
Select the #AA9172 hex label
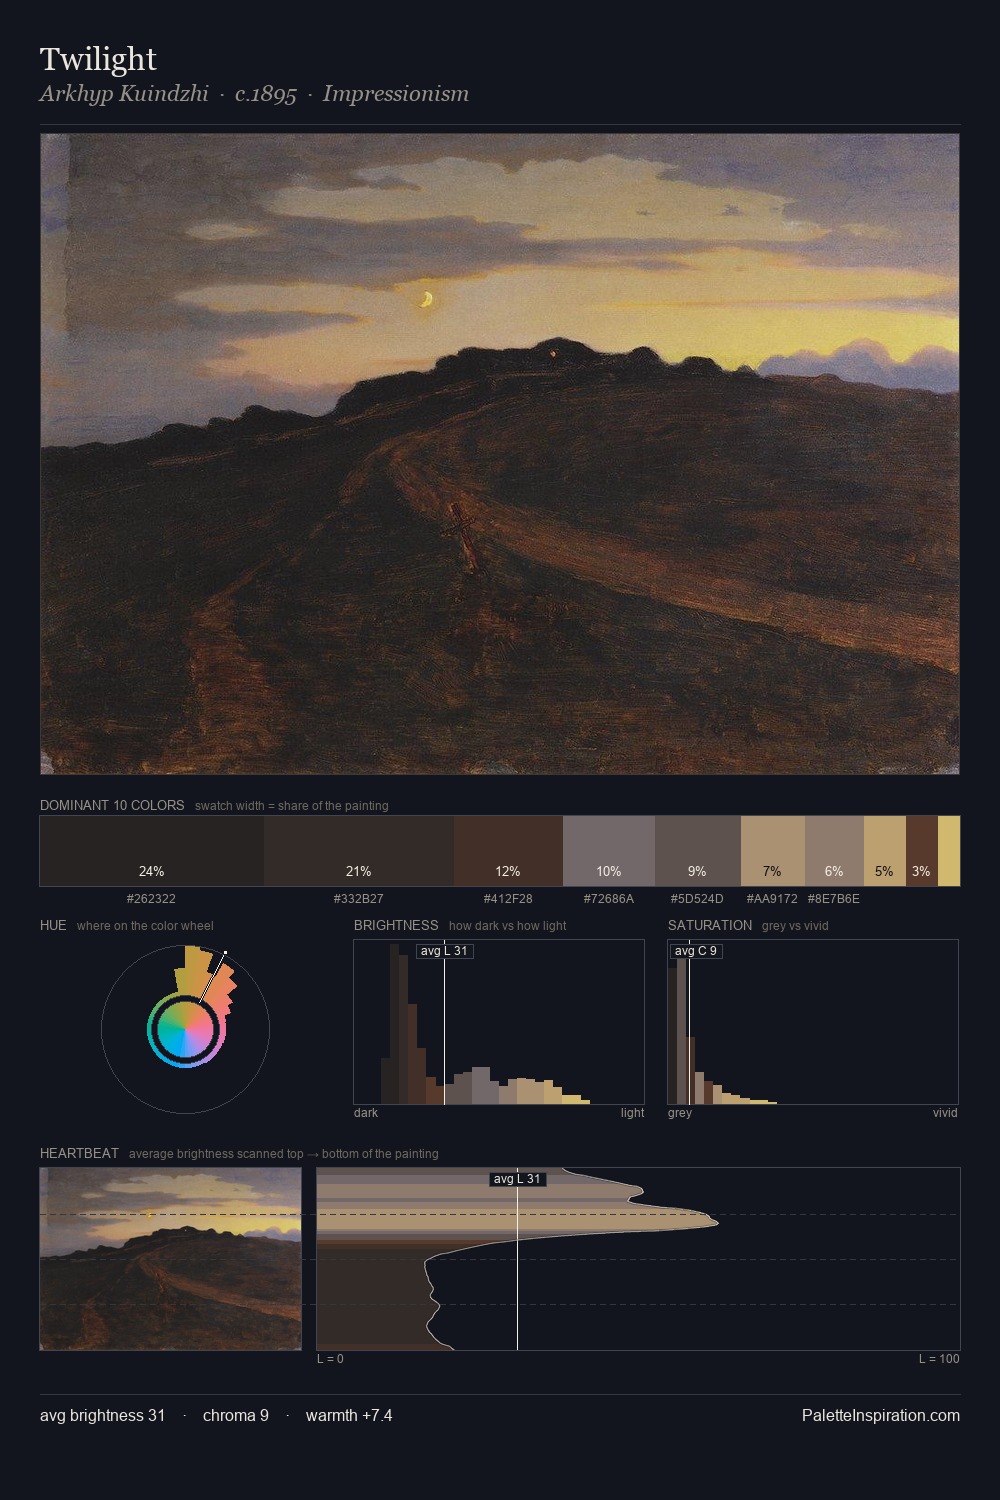click(772, 899)
